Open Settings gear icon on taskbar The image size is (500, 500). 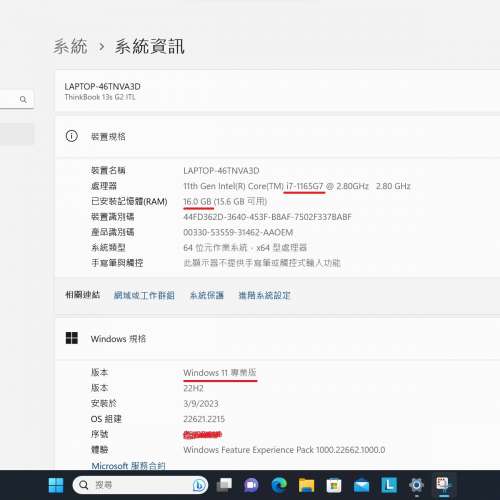[416, 485]
